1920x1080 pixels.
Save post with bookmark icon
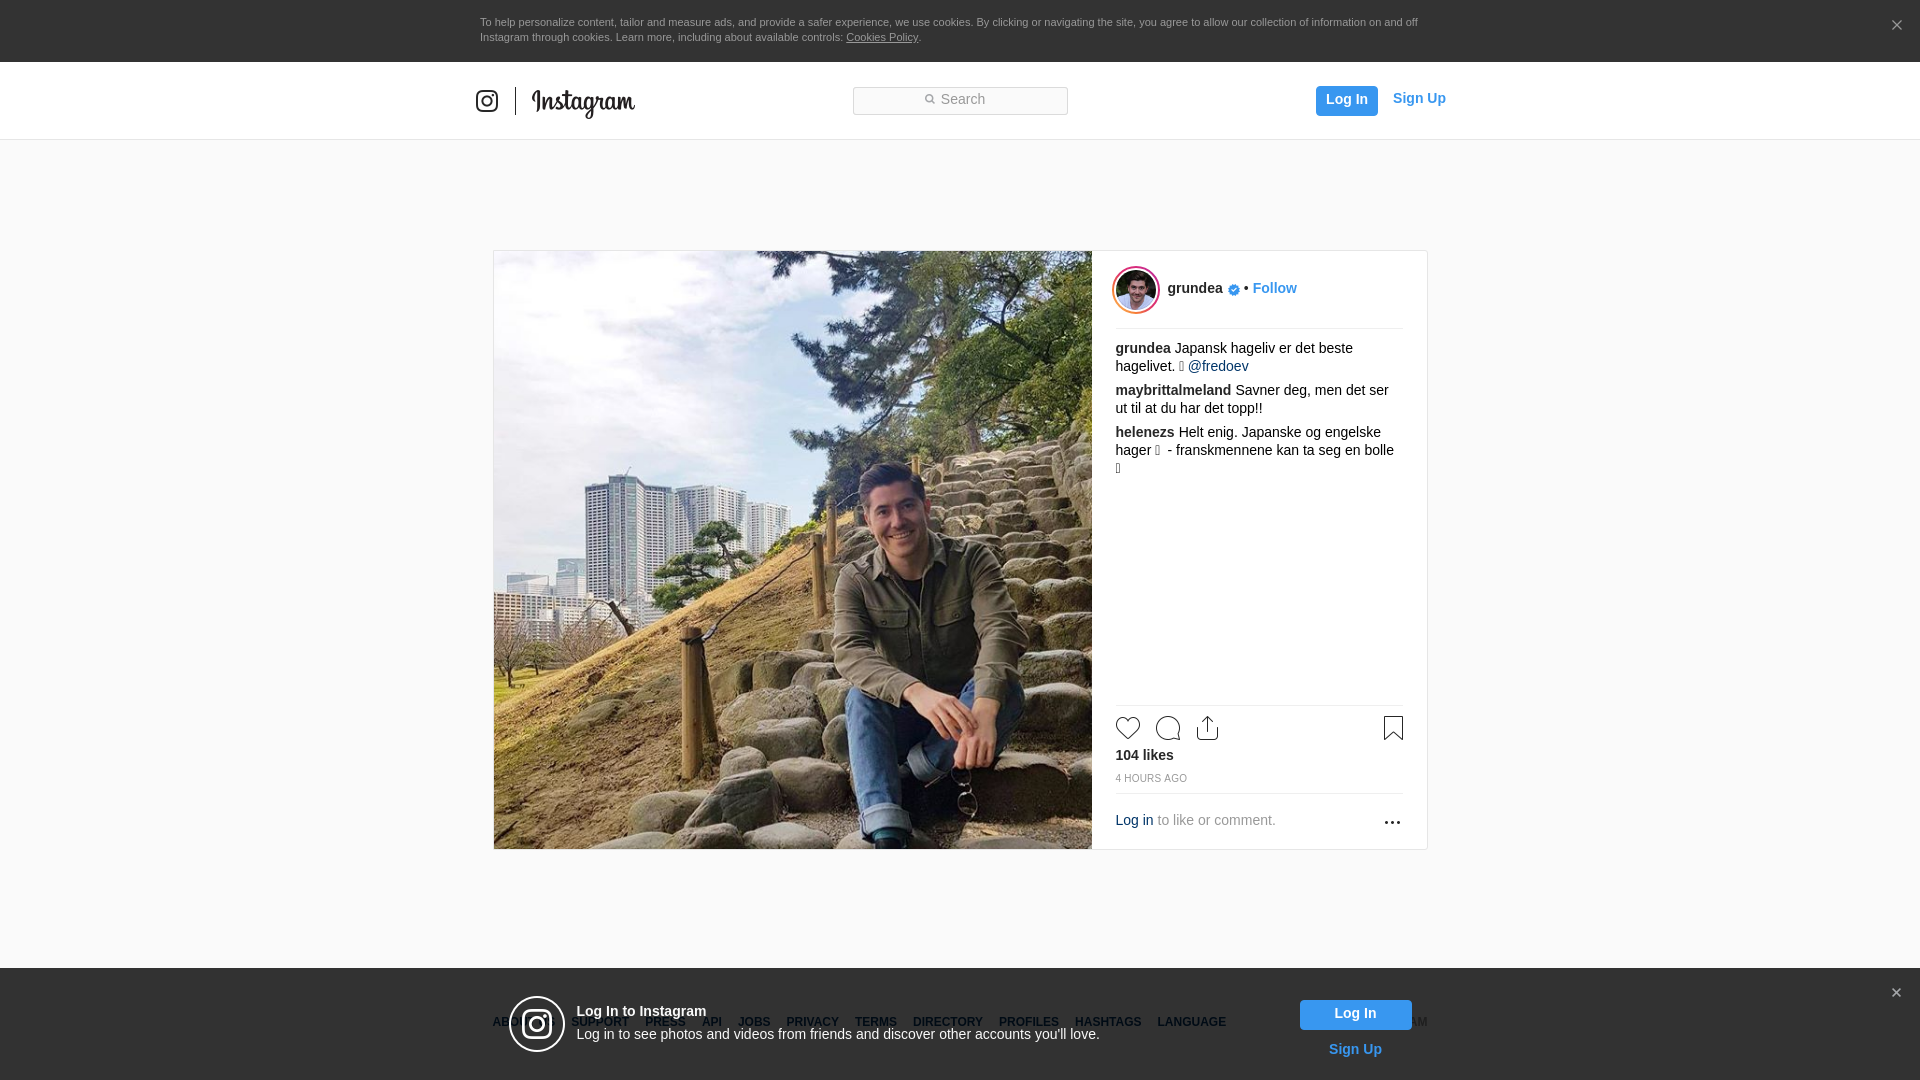[x=1393, y=728]
